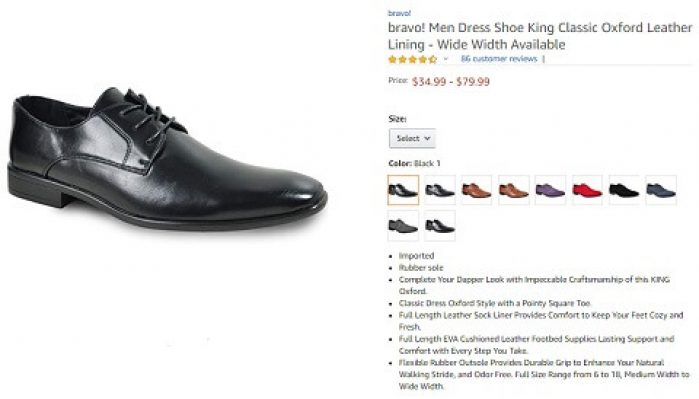Image resolution: width=699 pixels, height=399 pixels.
Task: Pick the tan swatch beside the unselected black swatch
Action: (x=477, y=190)
